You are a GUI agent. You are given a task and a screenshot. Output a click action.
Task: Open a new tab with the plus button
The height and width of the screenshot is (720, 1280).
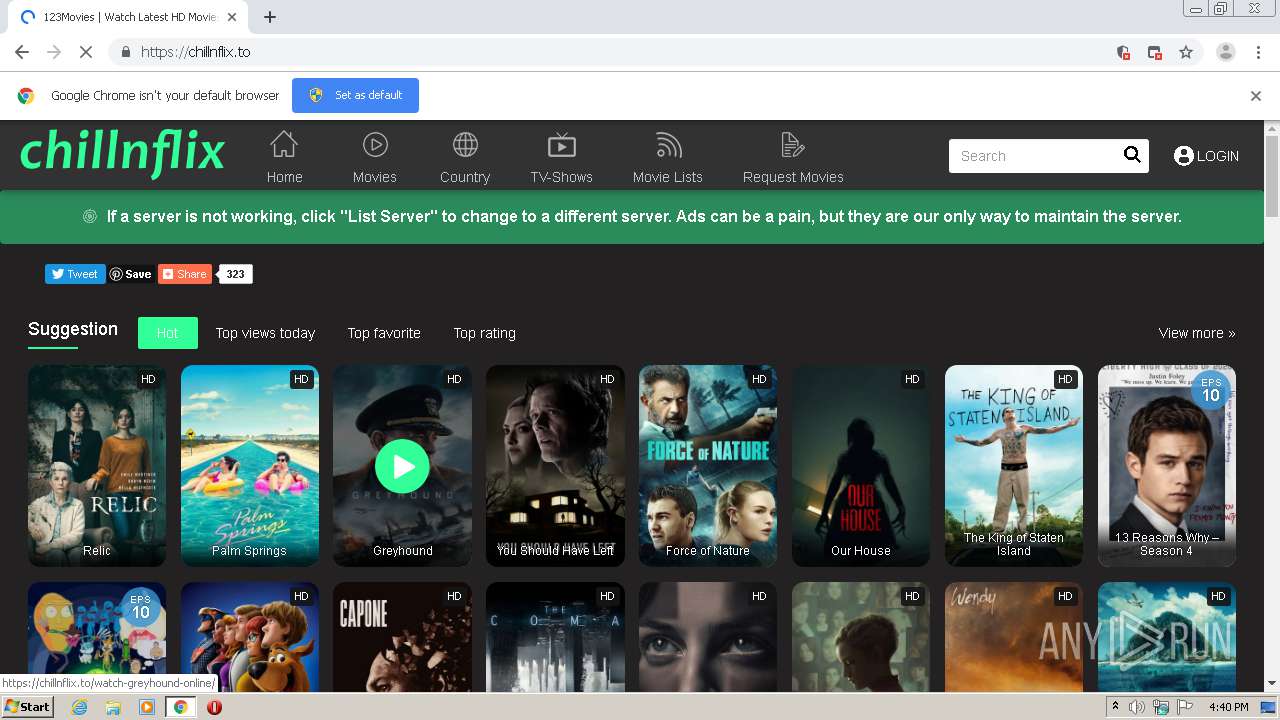pyautogui.click(x=270, y=17)
